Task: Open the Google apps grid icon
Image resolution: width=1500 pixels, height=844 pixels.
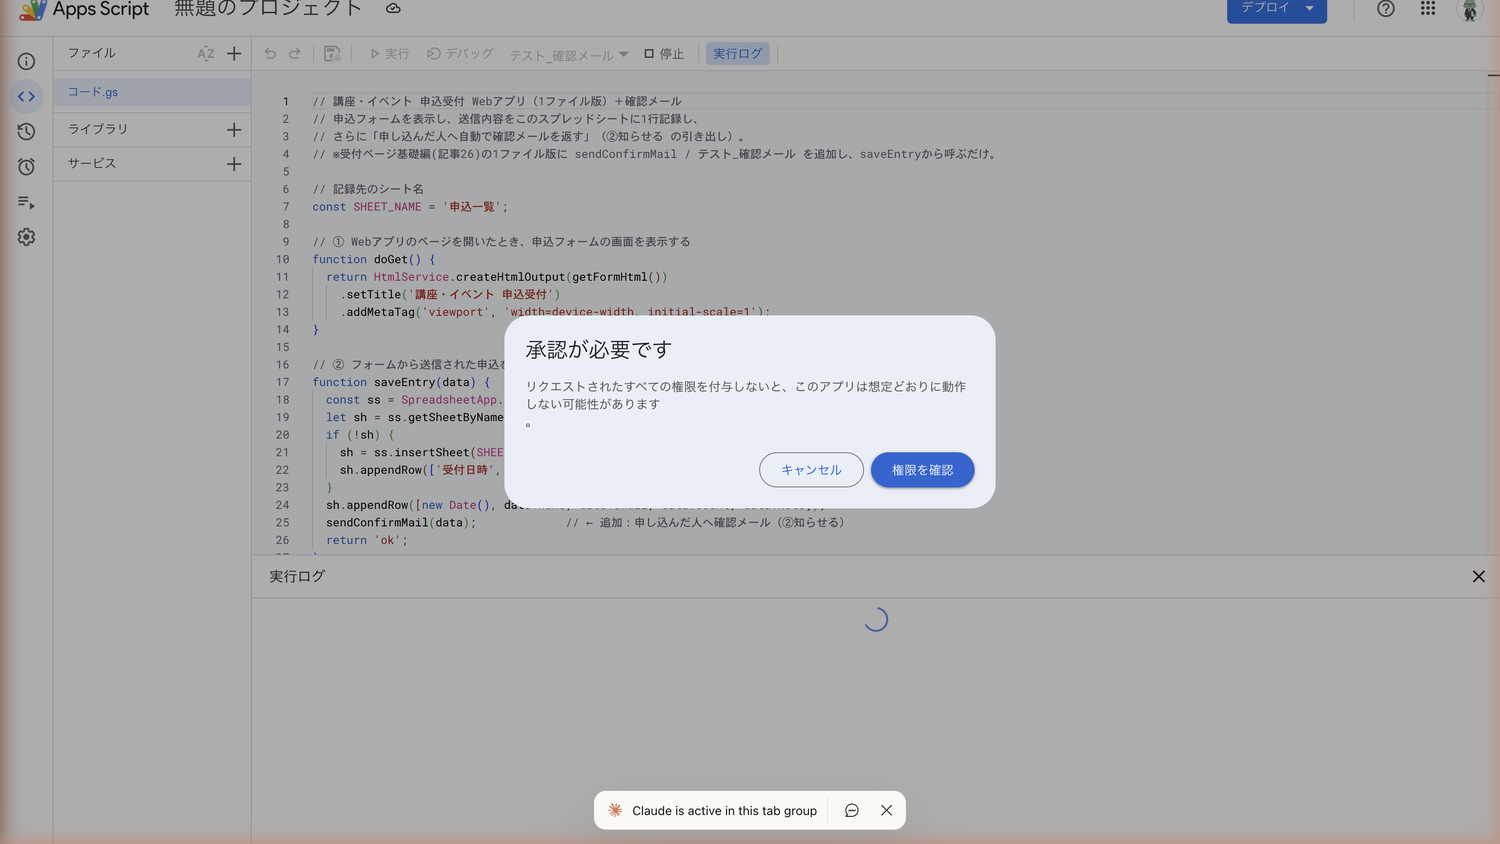Action: pos(1428,8)
